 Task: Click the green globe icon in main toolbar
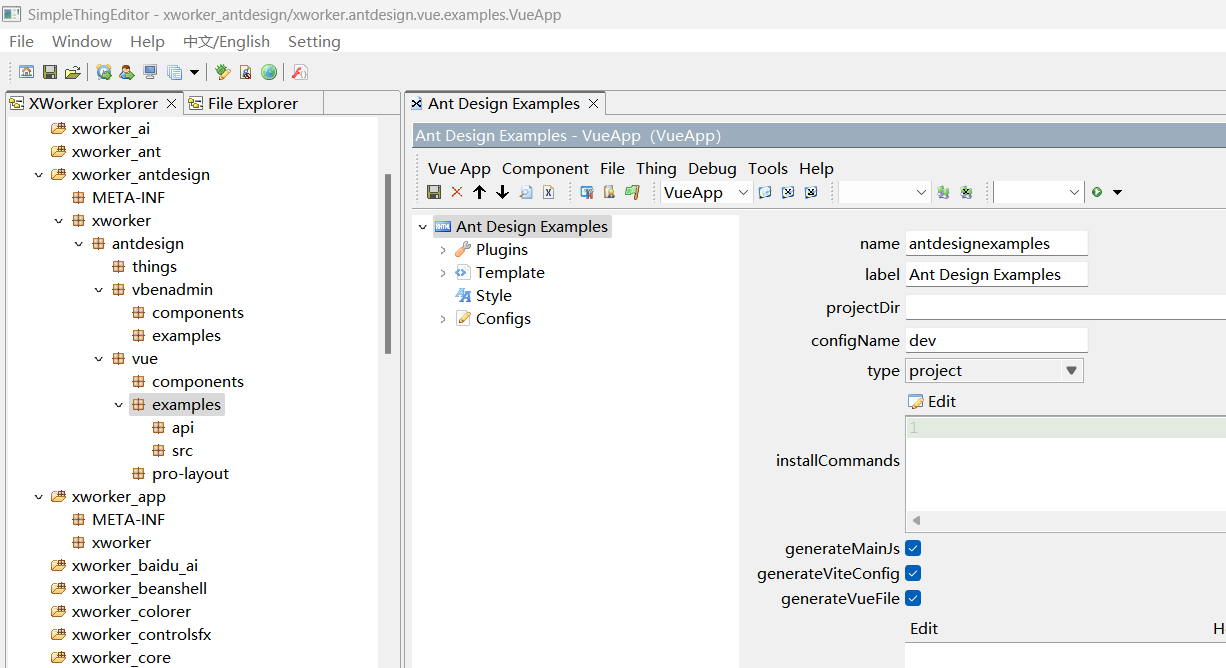pyautogui.click(x=269, y=72)
